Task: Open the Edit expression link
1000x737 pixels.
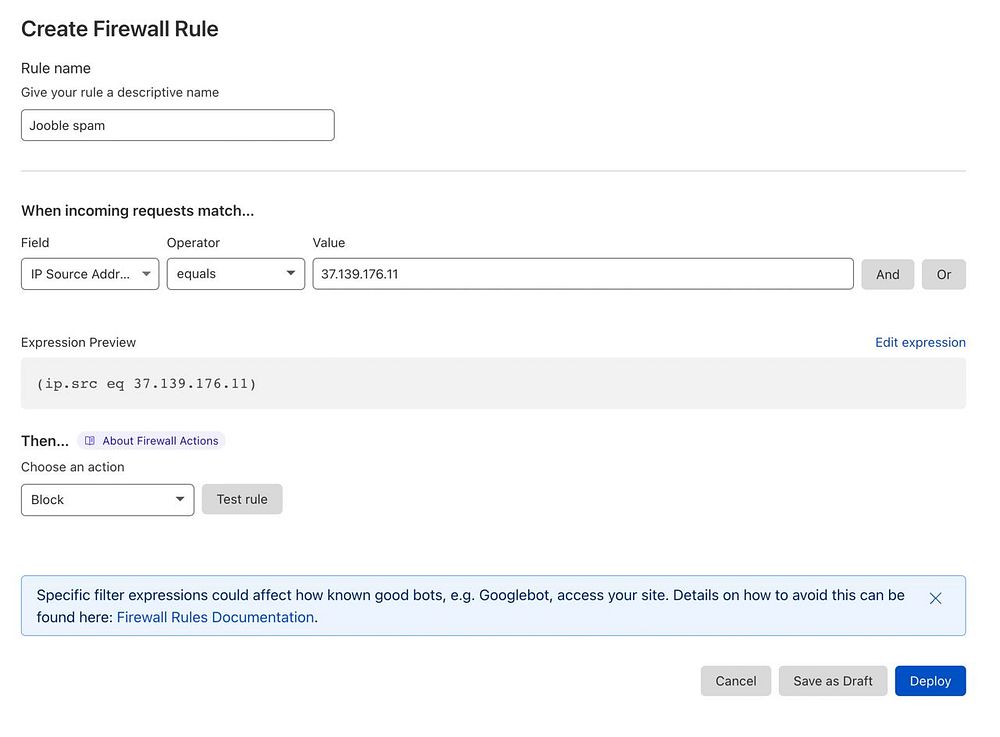Action: tap(920, 342)
